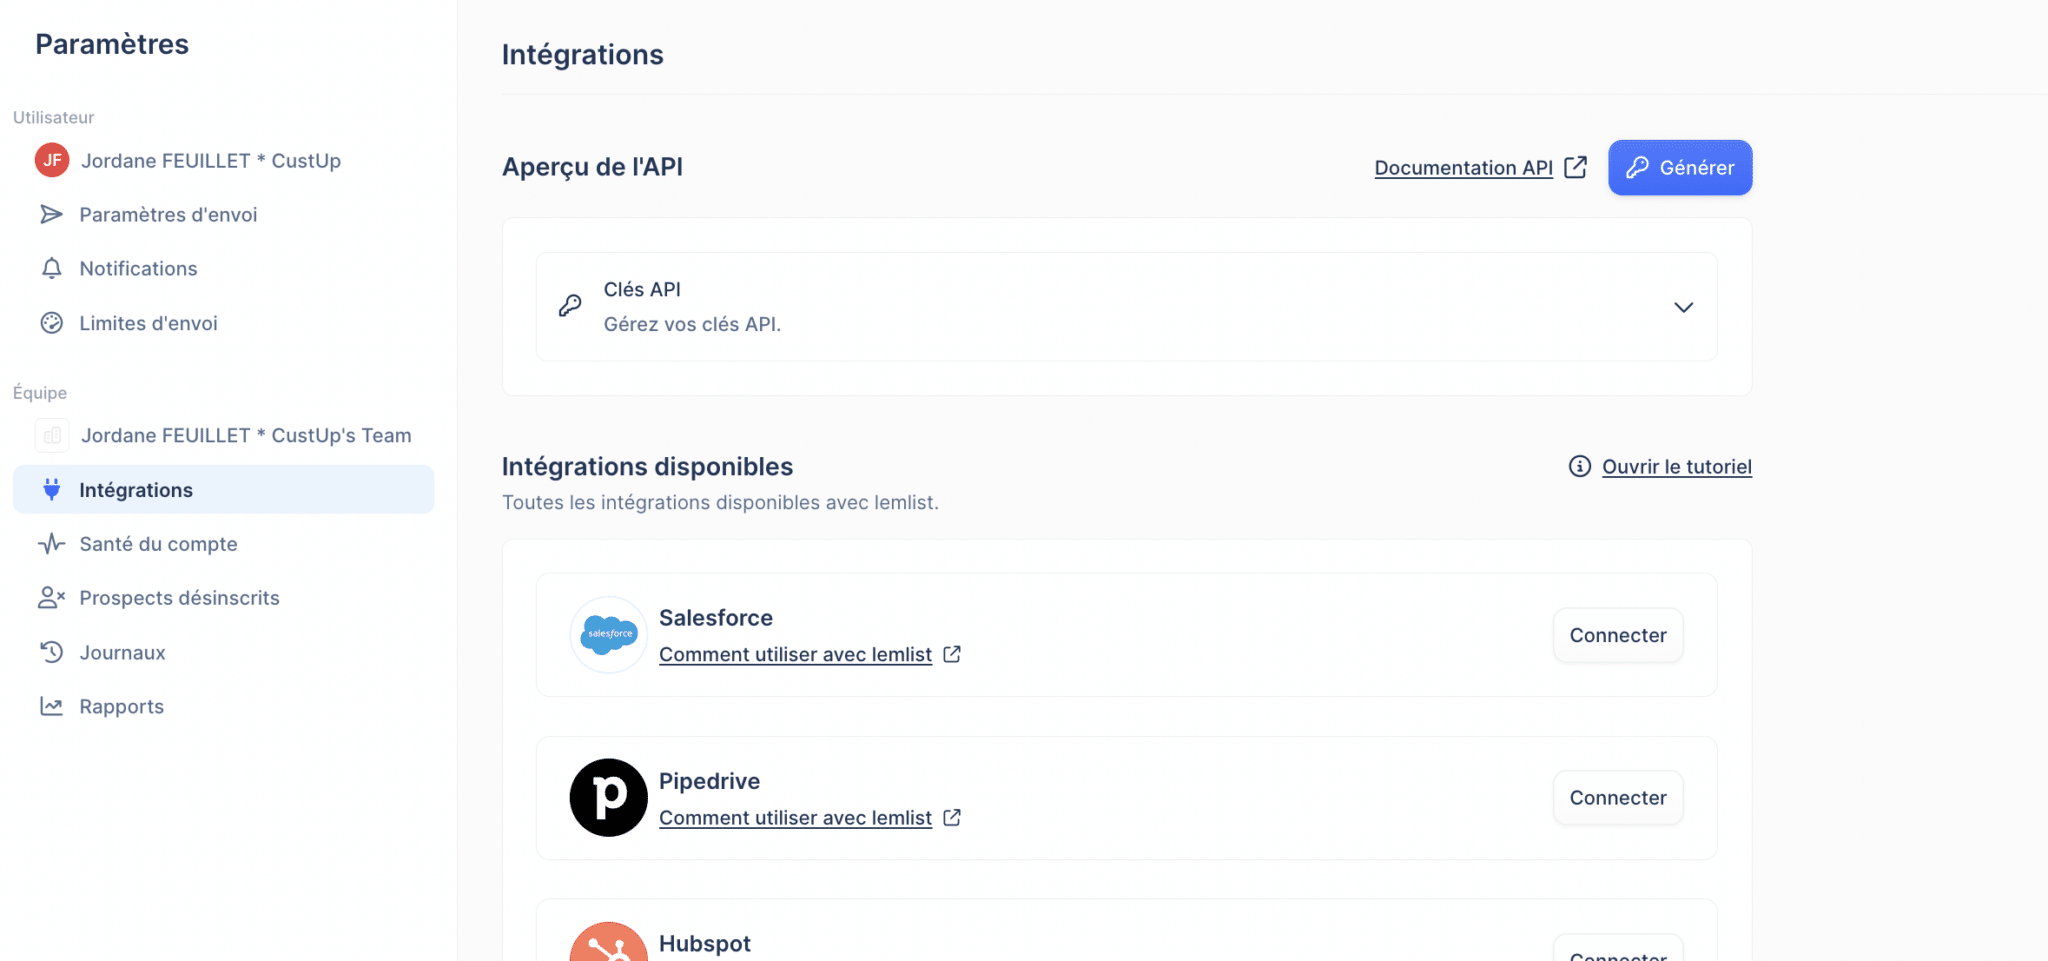Click the JF user avatar icon
2048x961 pixels.
(52, 160)
